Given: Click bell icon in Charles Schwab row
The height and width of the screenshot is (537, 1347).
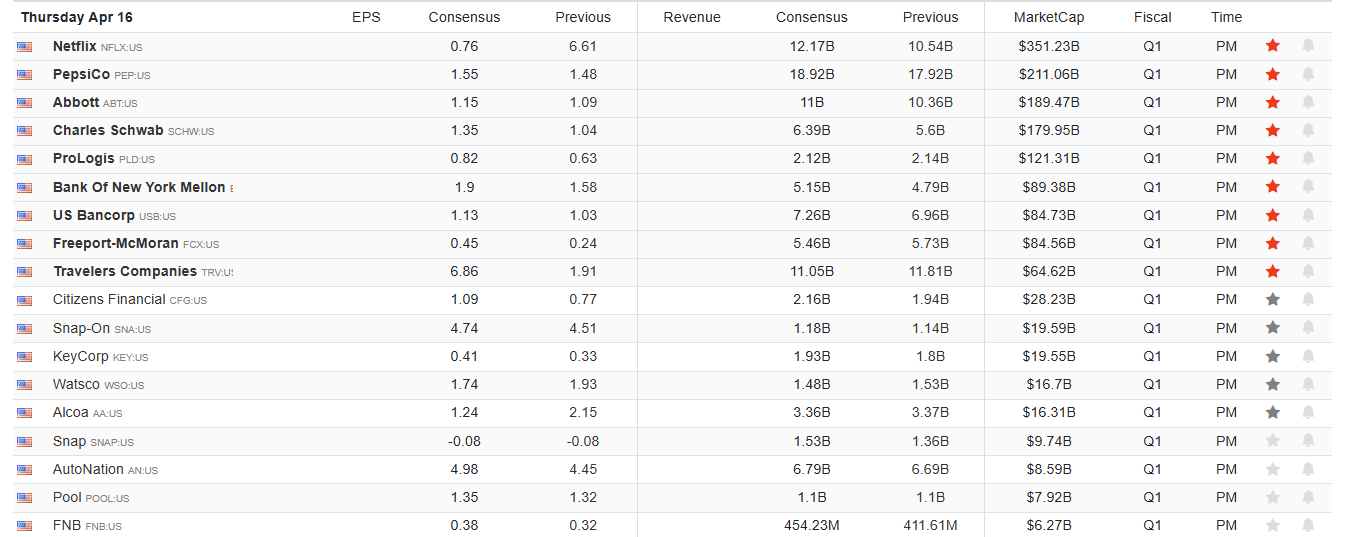Looking at the screenshot, I should coord(1308,130).
